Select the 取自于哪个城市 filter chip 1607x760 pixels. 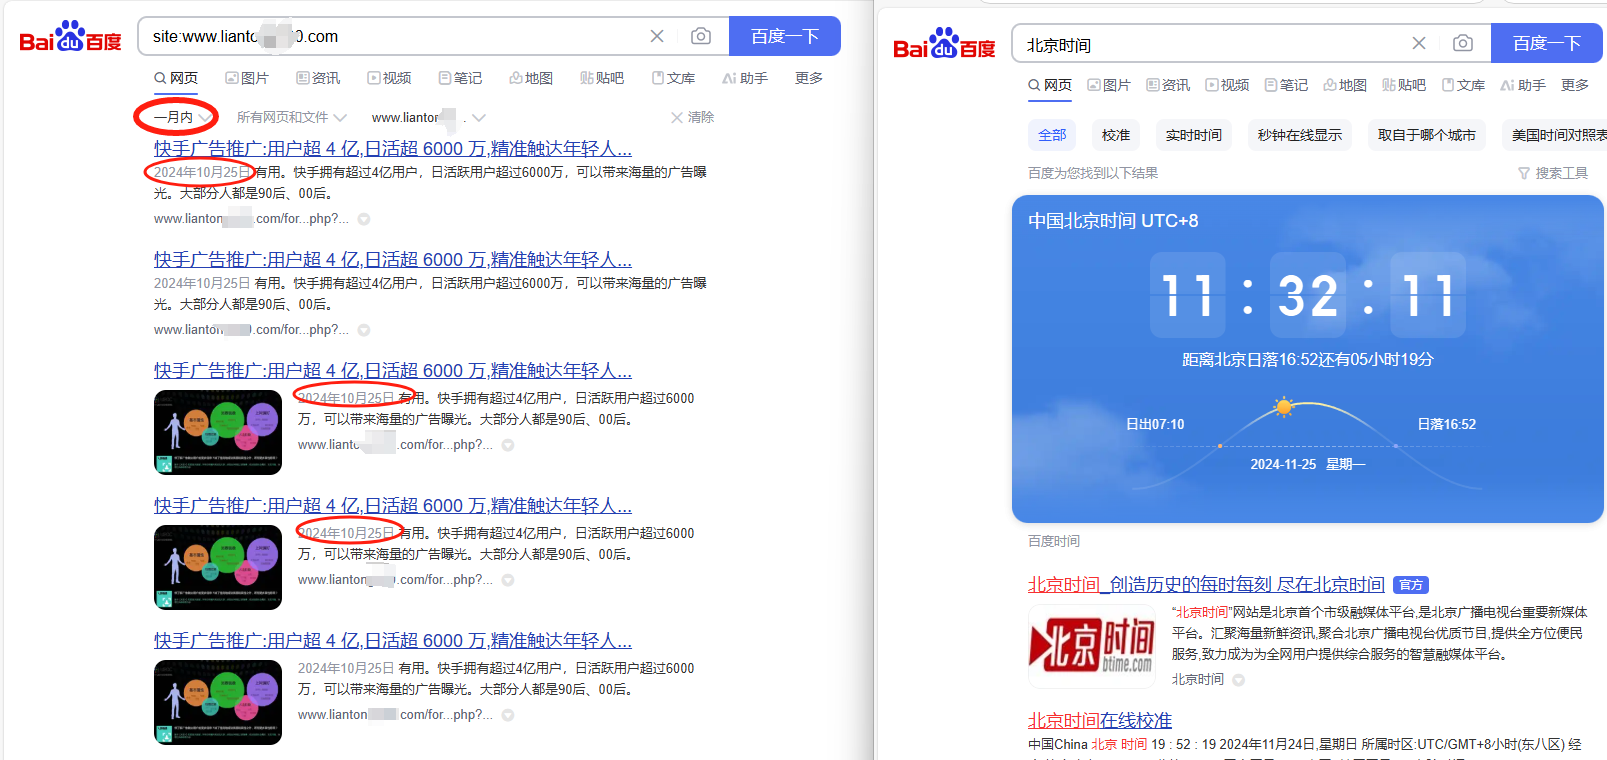[x=1427, y=135]
